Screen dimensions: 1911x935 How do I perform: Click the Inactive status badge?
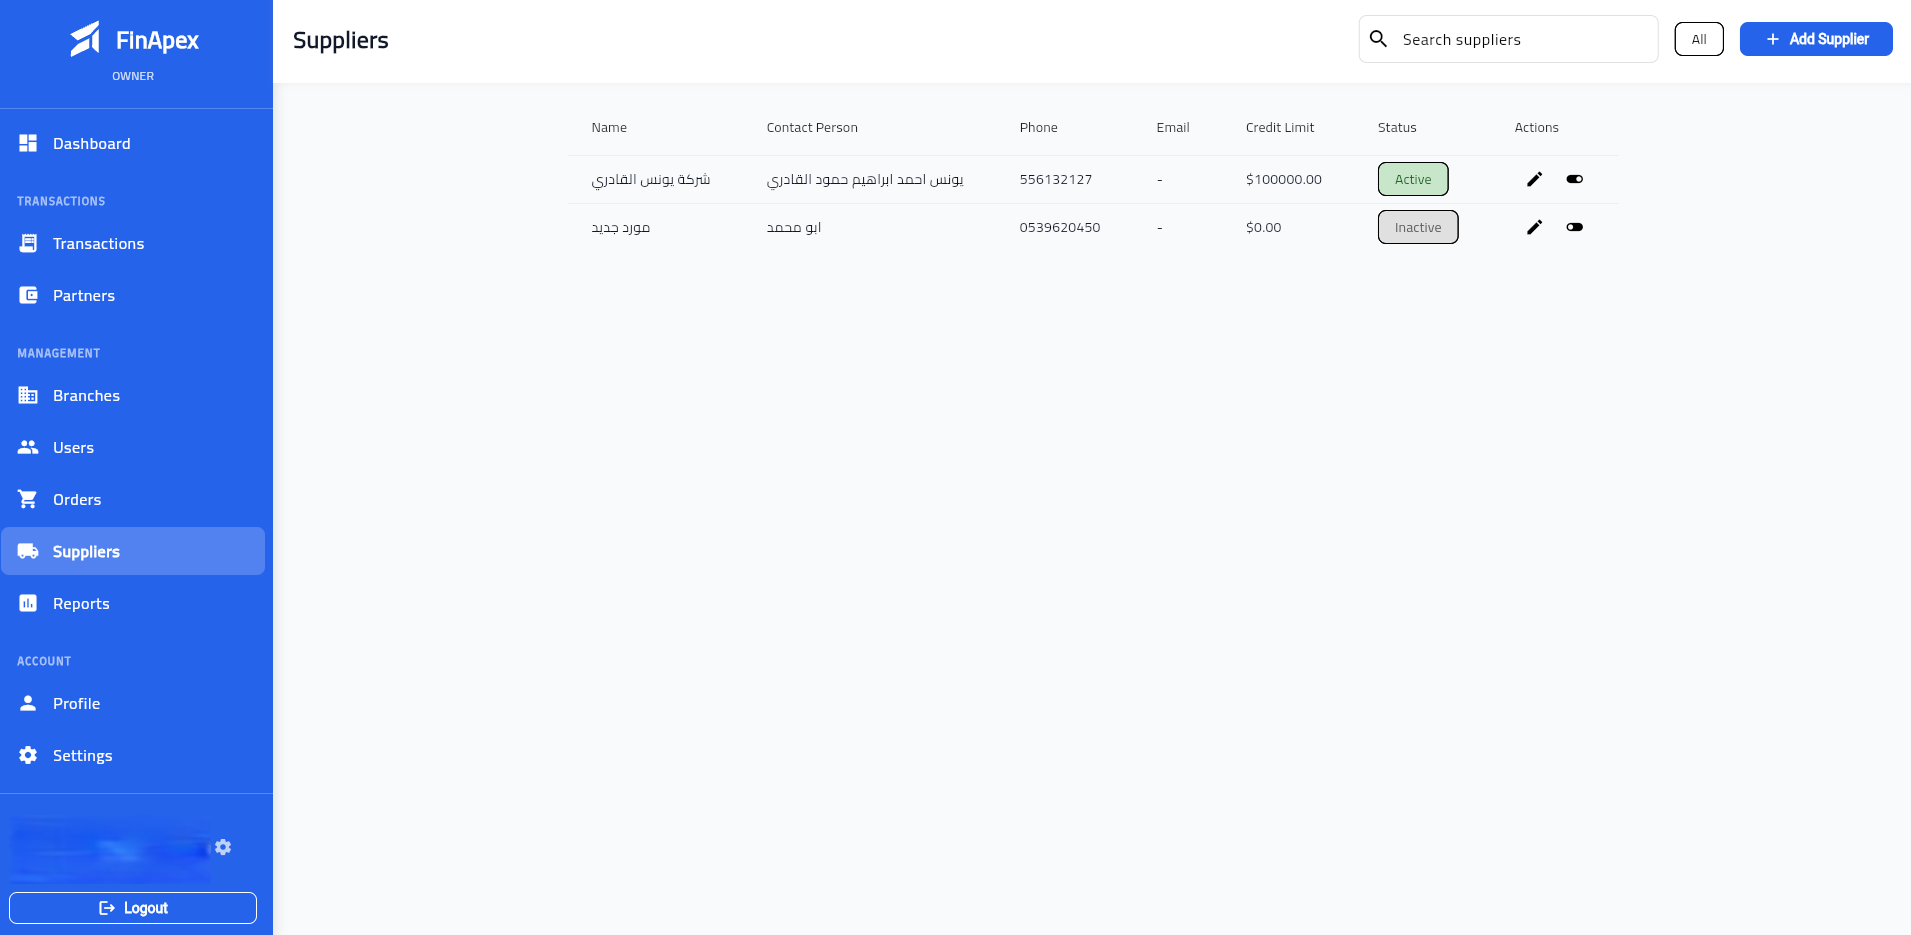coord(1418,227)
